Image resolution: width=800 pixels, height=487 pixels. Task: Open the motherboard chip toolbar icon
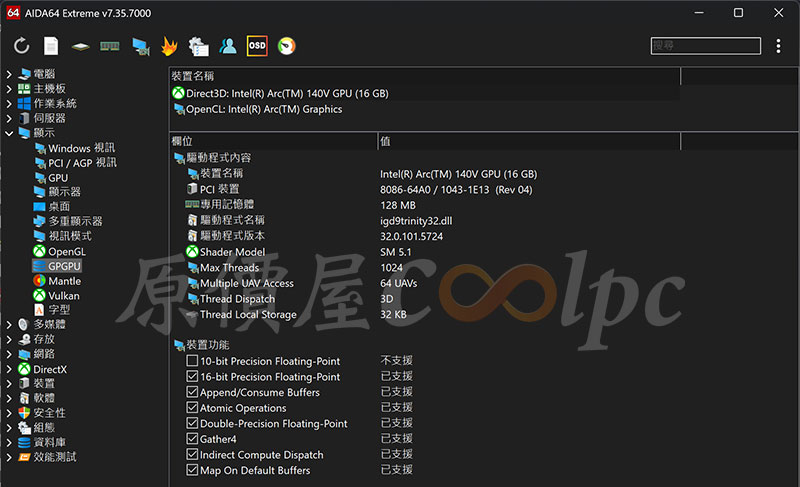[81, 47]
